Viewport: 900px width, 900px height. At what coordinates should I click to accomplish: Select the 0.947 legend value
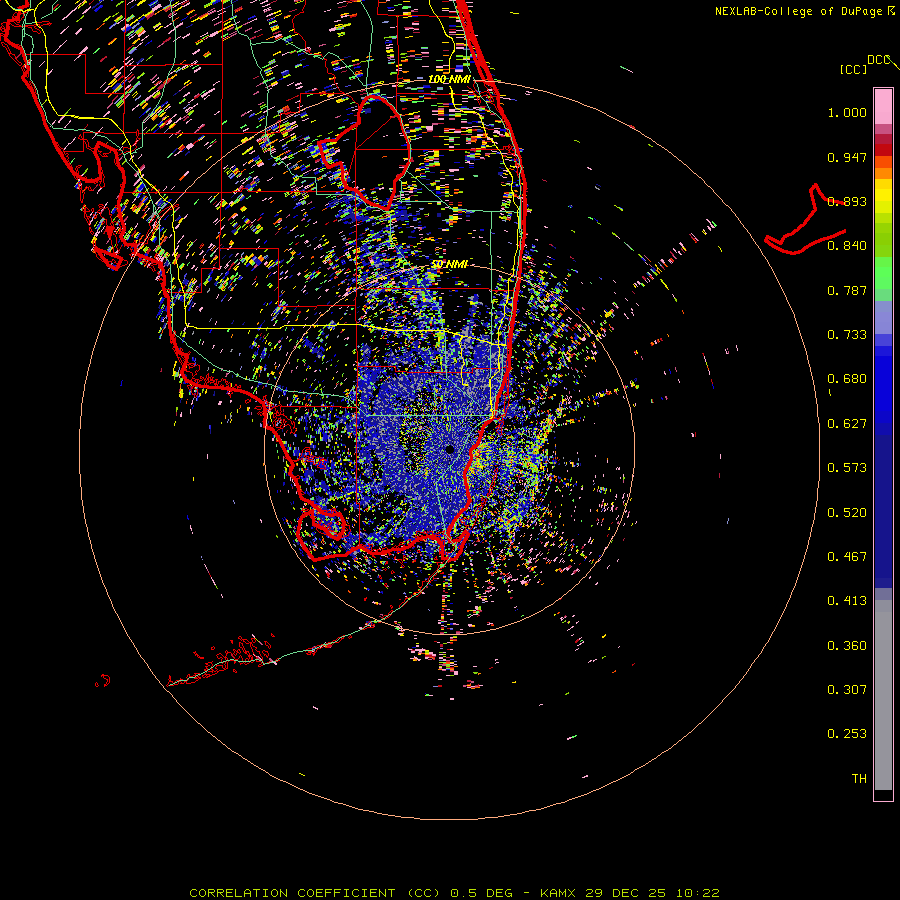847,157
